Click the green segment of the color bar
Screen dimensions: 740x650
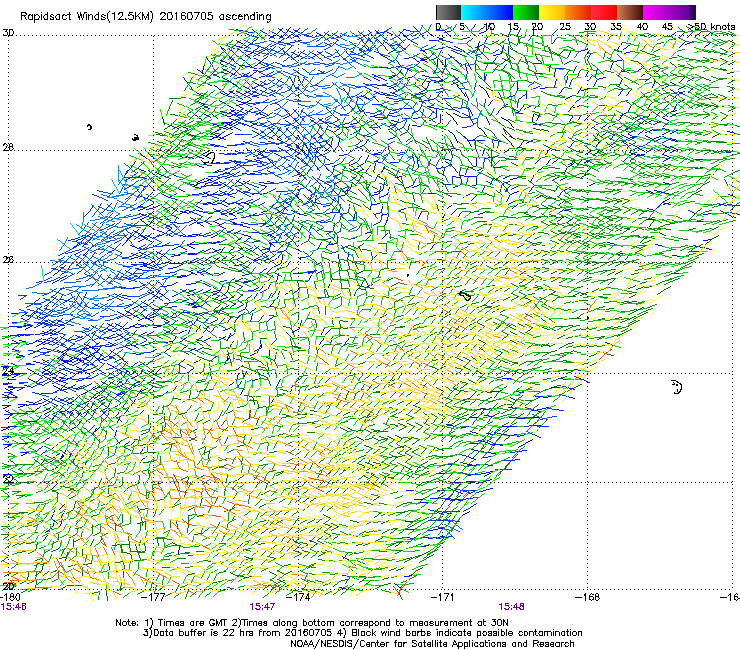[x=526, y=12]
